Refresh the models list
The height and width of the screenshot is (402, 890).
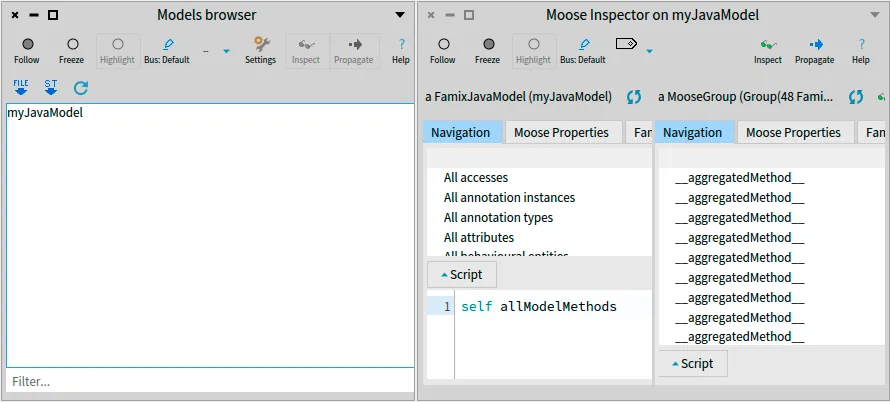click(81, 87)
